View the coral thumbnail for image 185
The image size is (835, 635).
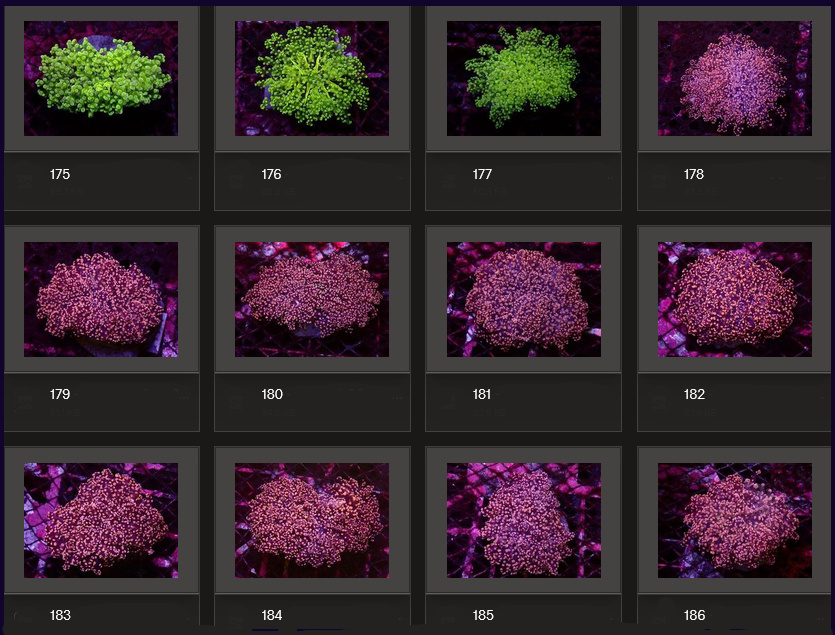click(523, 520)
